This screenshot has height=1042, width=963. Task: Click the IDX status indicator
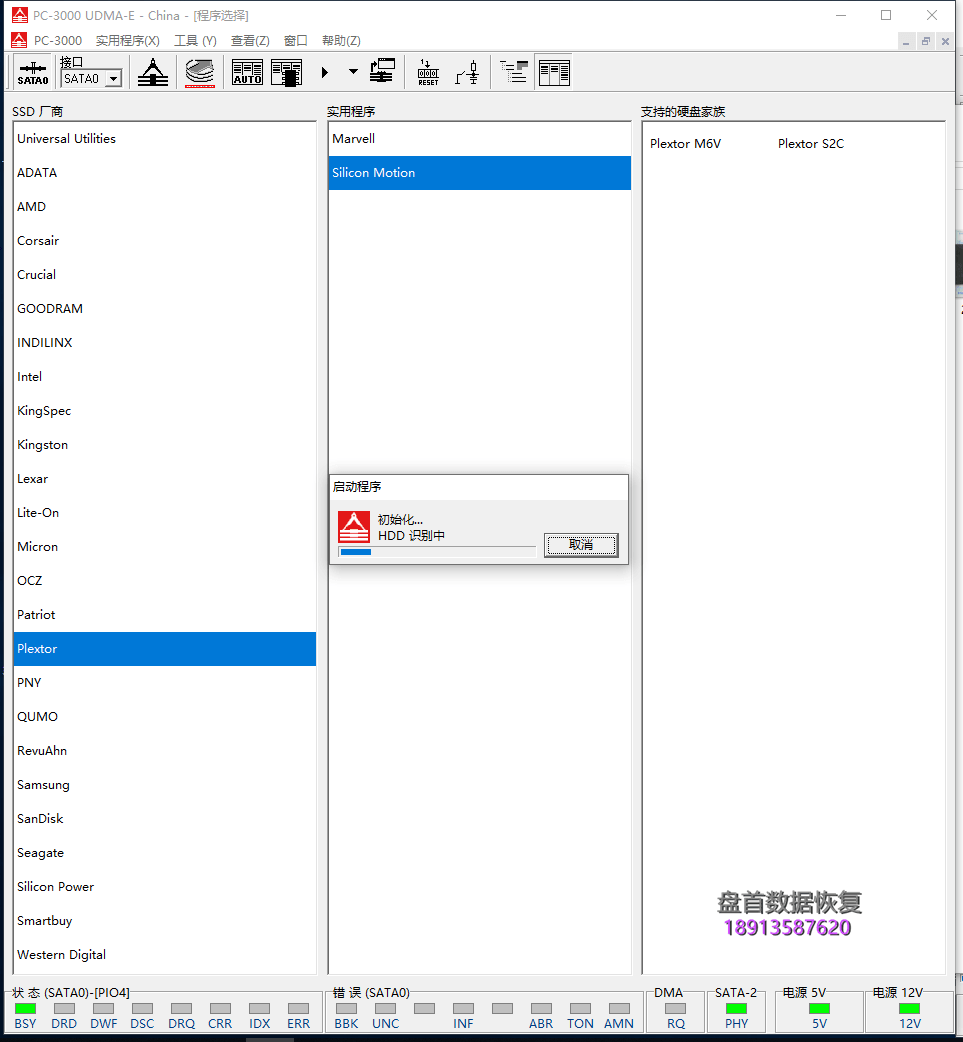(259, 1008)
